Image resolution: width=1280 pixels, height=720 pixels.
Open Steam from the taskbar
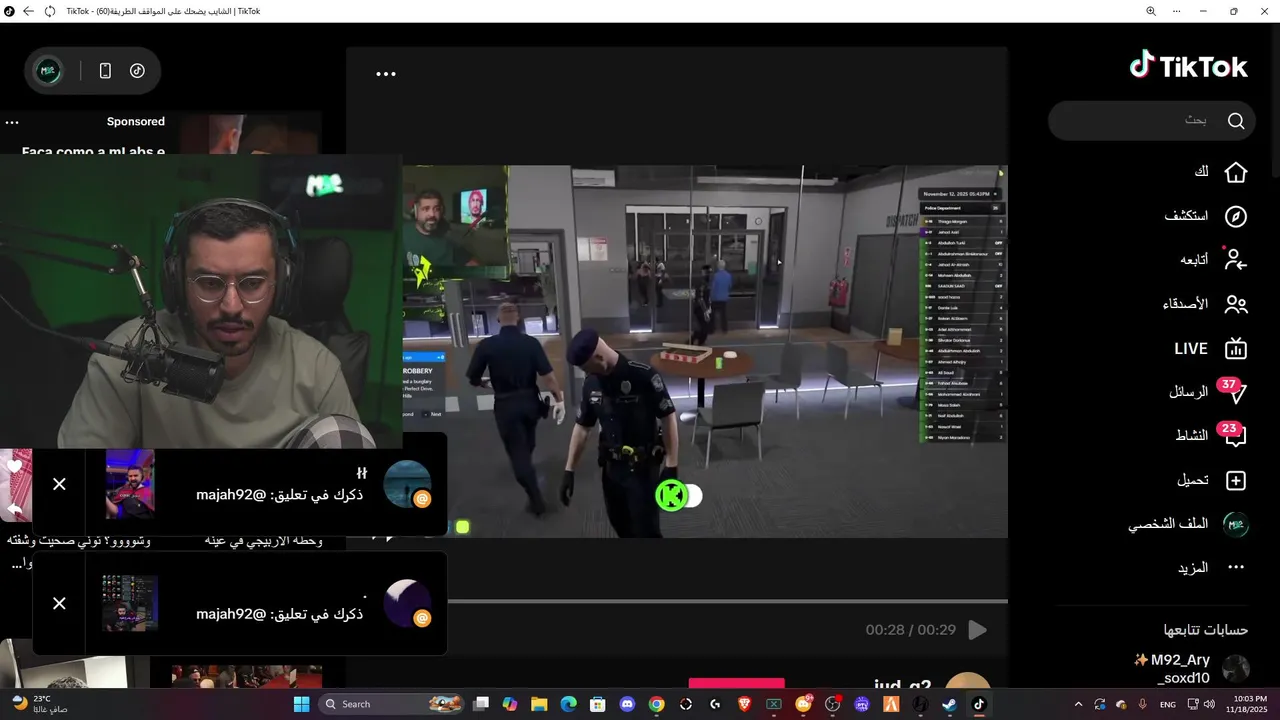[949, 704]
